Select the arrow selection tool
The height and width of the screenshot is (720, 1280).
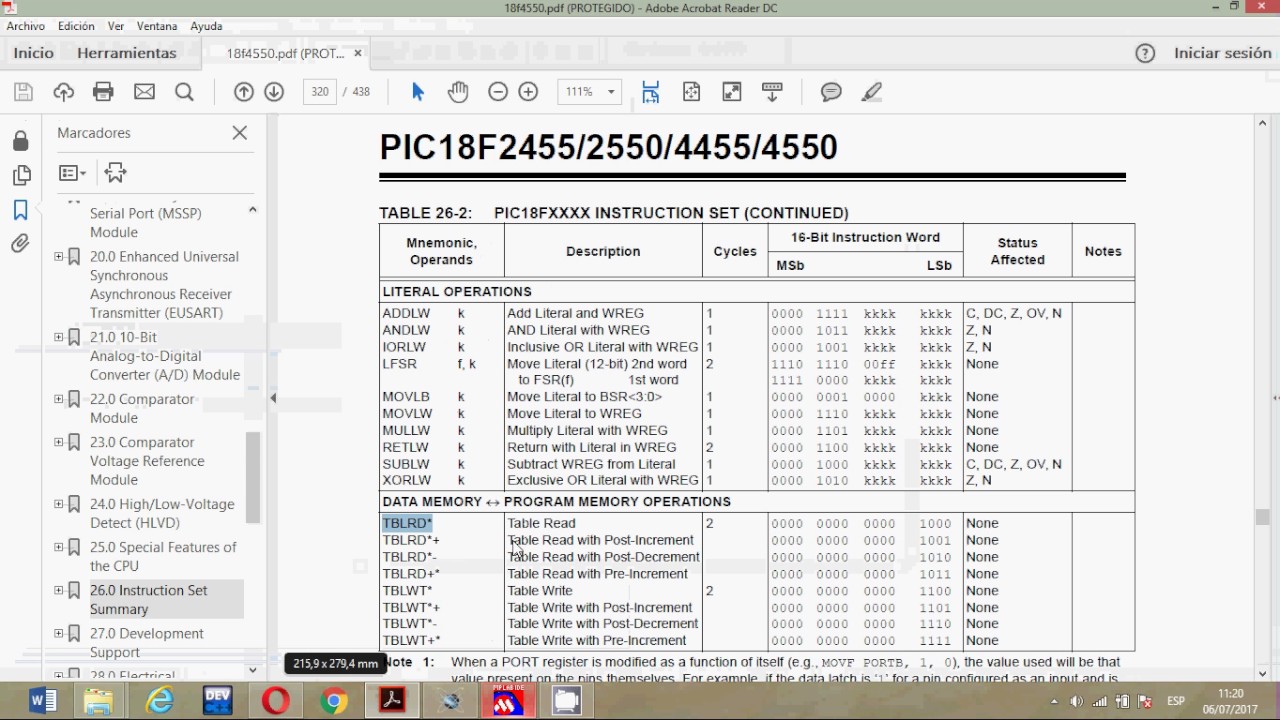(x=418, y=92)
